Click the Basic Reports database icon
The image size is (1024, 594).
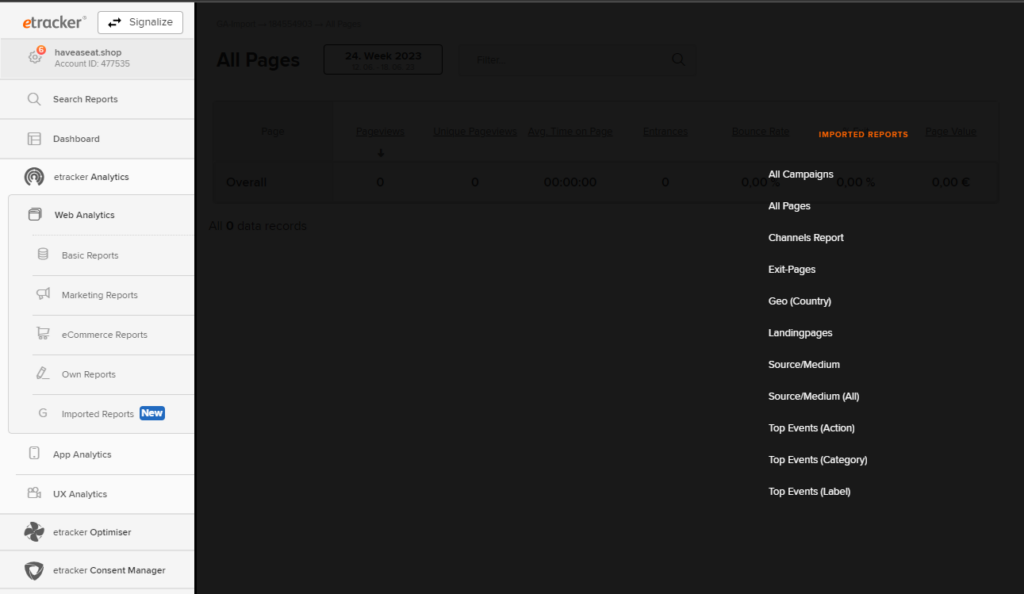tap(43, 255)
